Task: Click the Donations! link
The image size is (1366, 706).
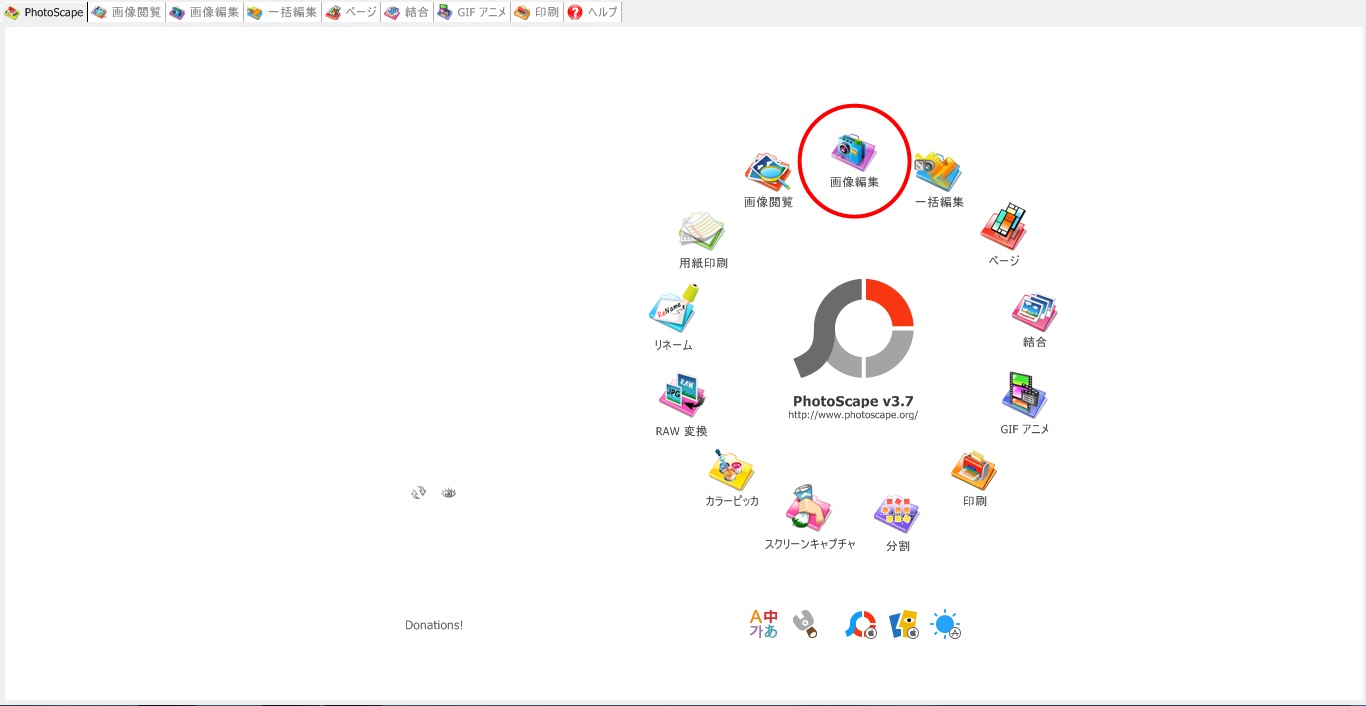Action: coord(433,625)
